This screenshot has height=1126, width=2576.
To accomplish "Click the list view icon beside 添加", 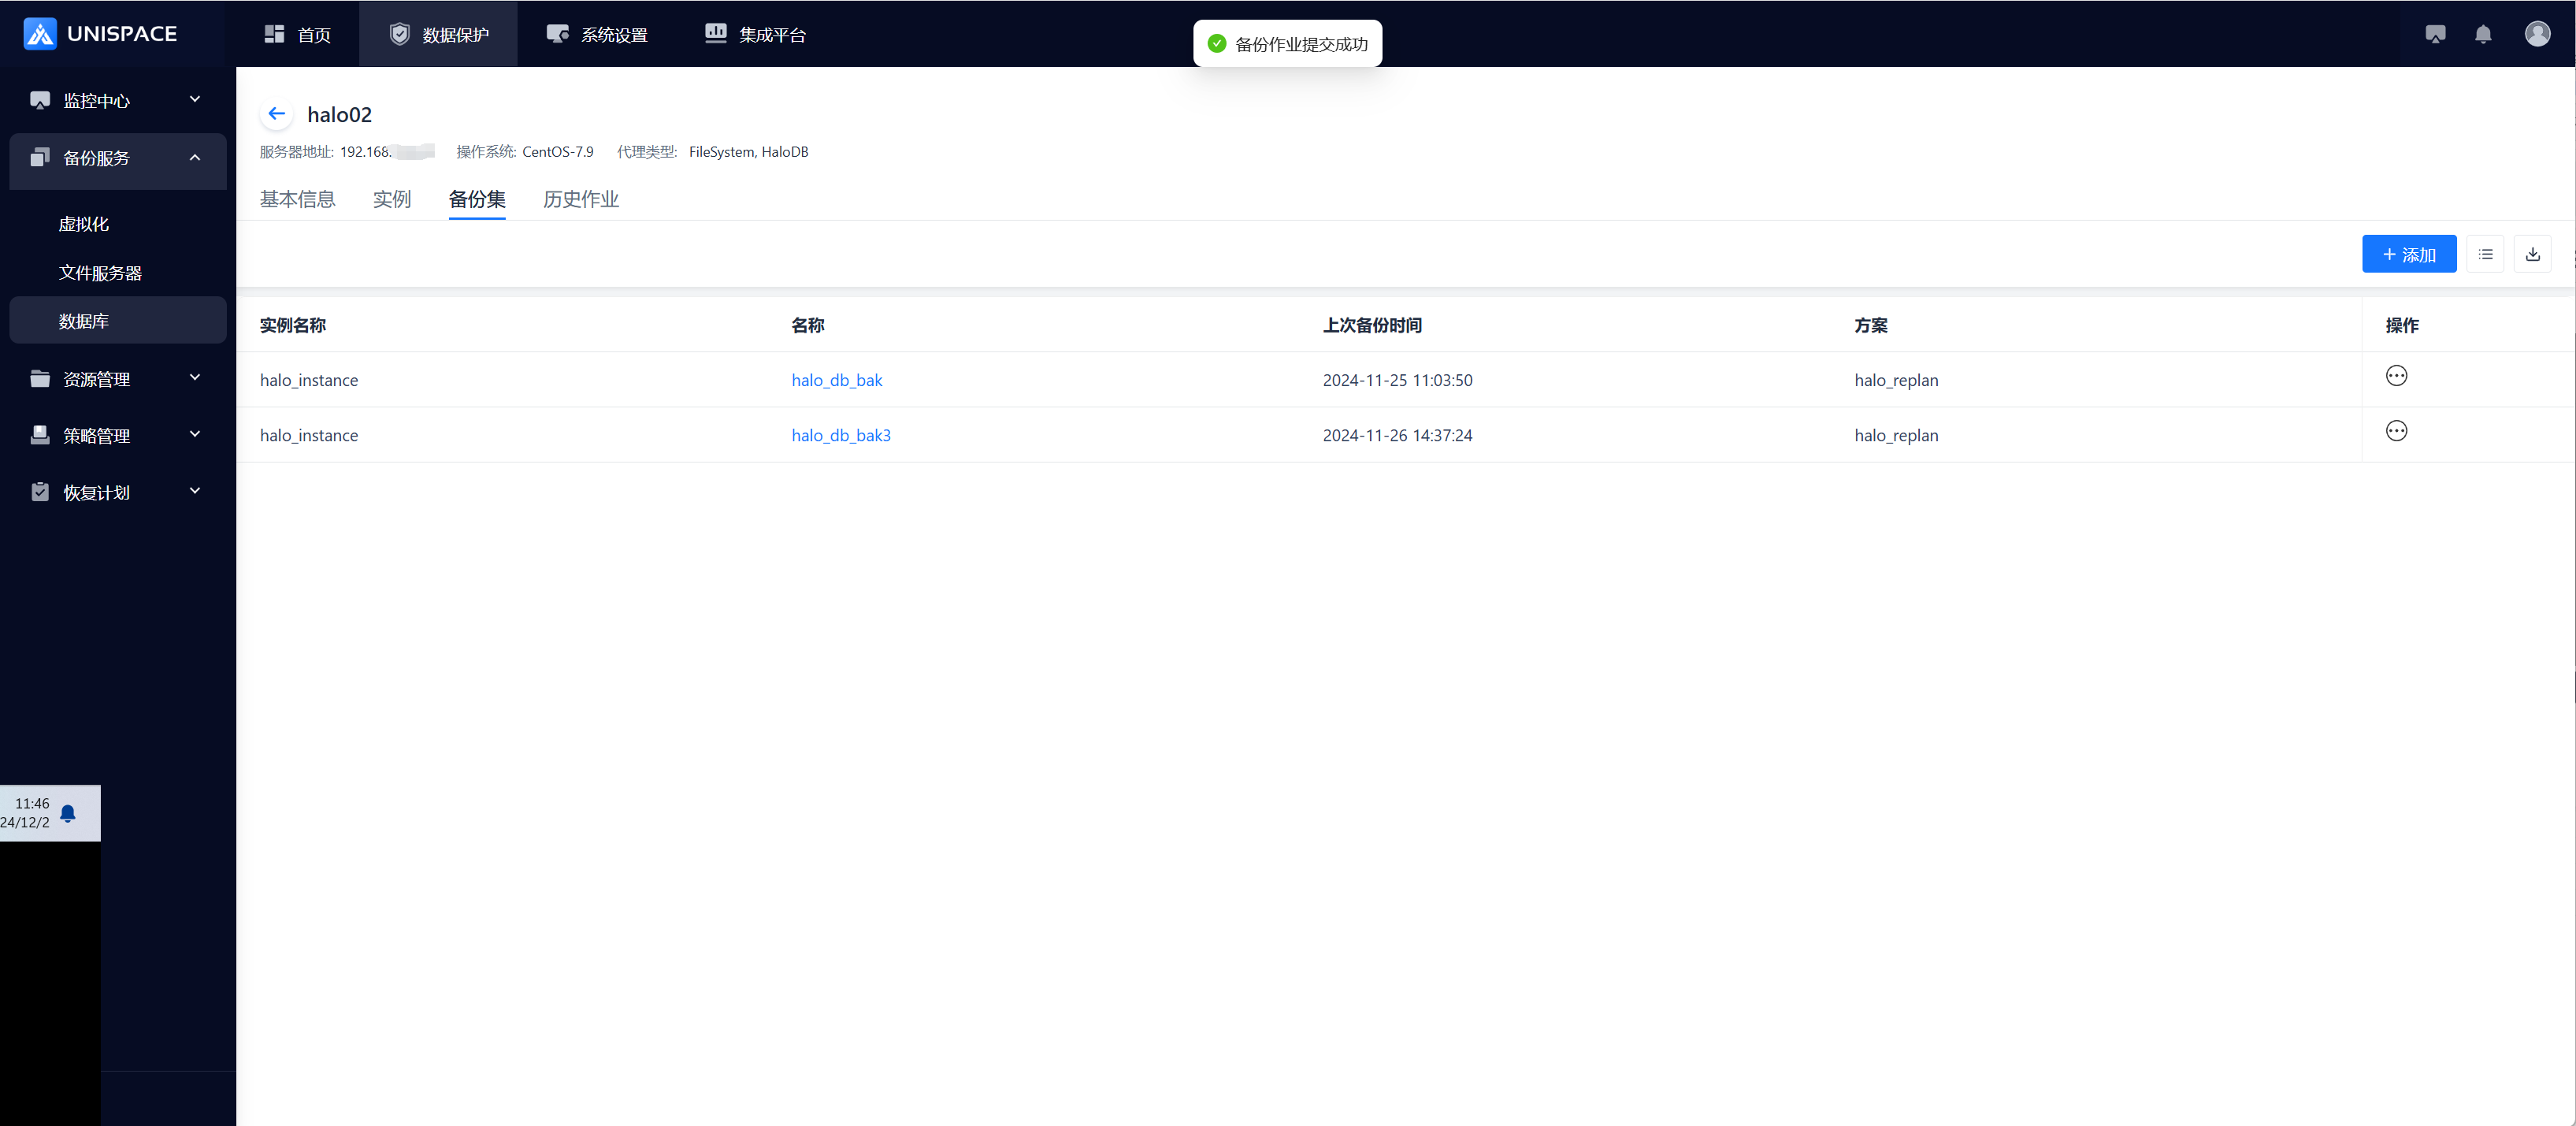I will click(x=2485, y=254).
